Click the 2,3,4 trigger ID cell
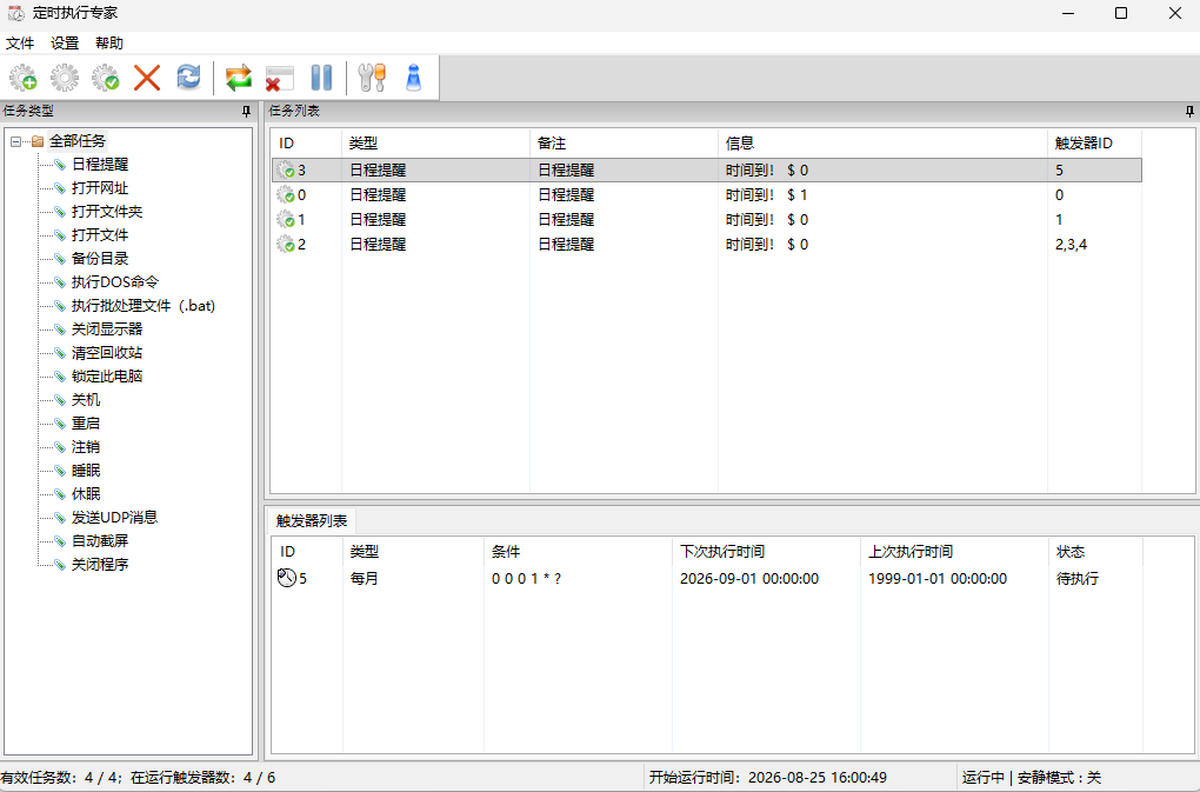This screenshot has width=1200, height=792. [x=1071, y=244]
